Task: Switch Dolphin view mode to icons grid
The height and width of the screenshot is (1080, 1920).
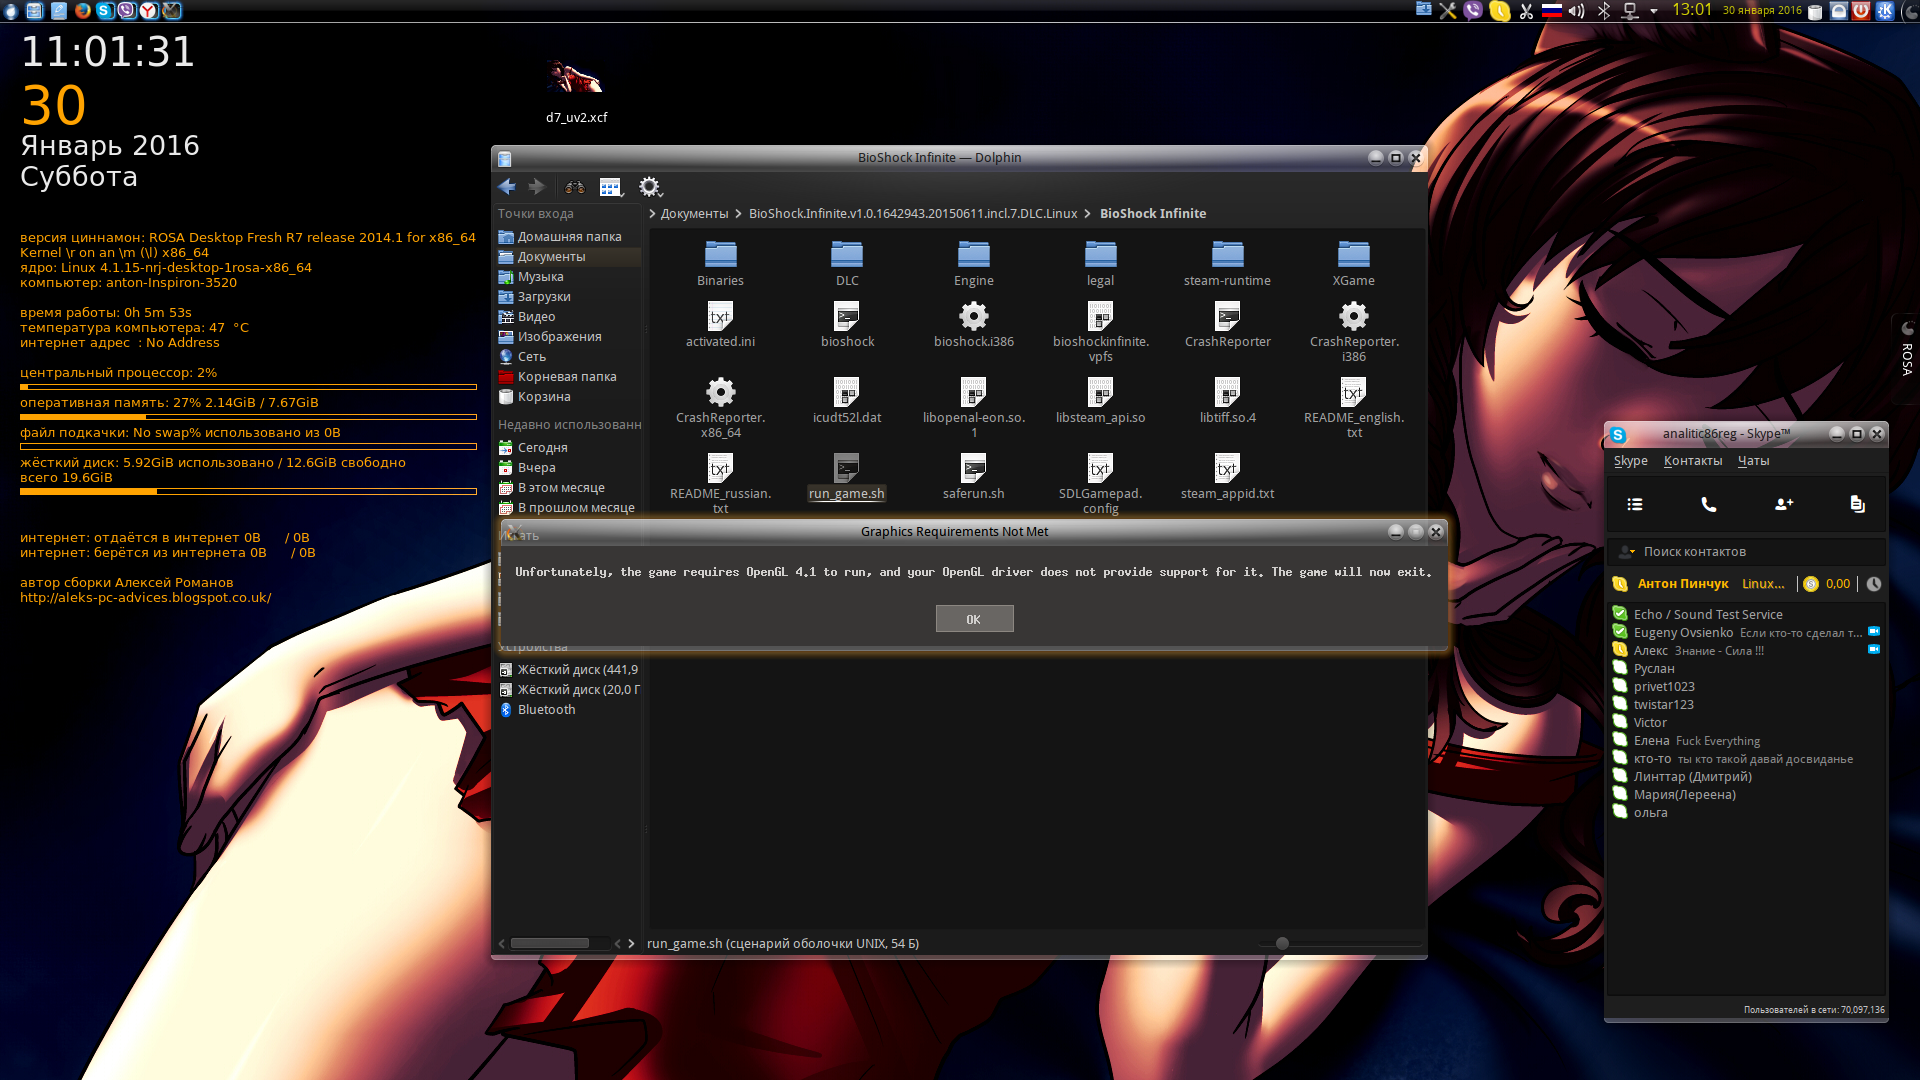Action: (610, 187)
